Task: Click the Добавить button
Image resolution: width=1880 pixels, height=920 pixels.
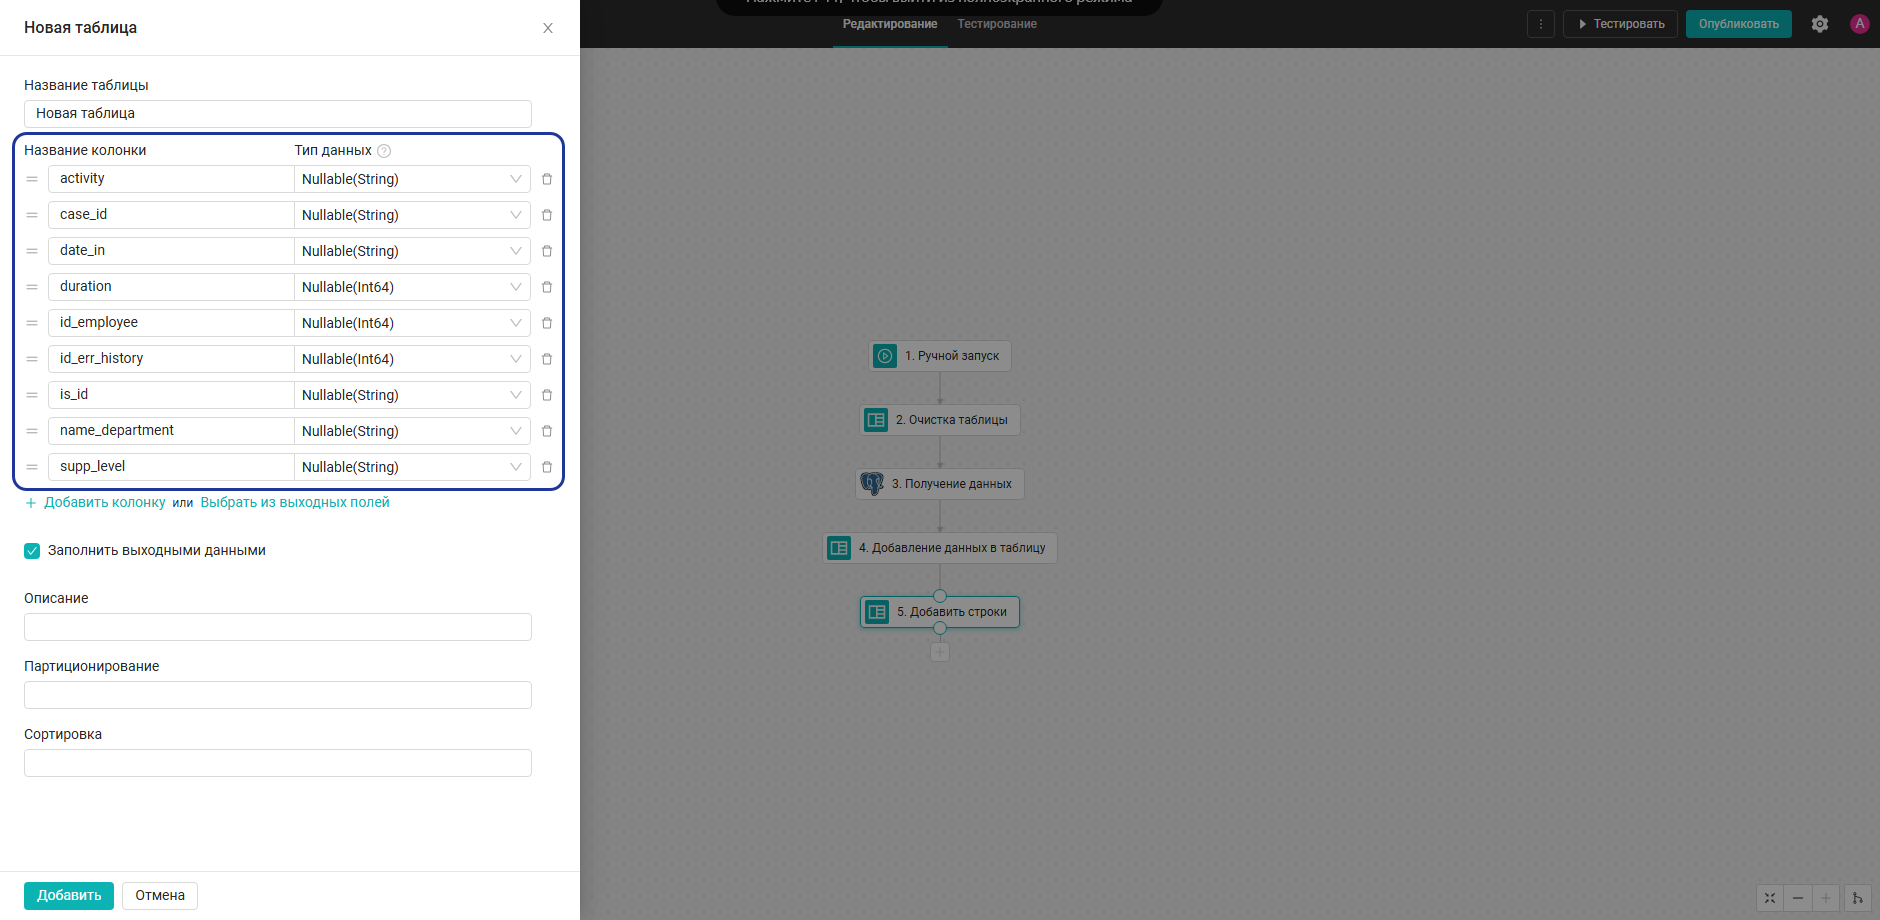Action: tap(69, 895)
